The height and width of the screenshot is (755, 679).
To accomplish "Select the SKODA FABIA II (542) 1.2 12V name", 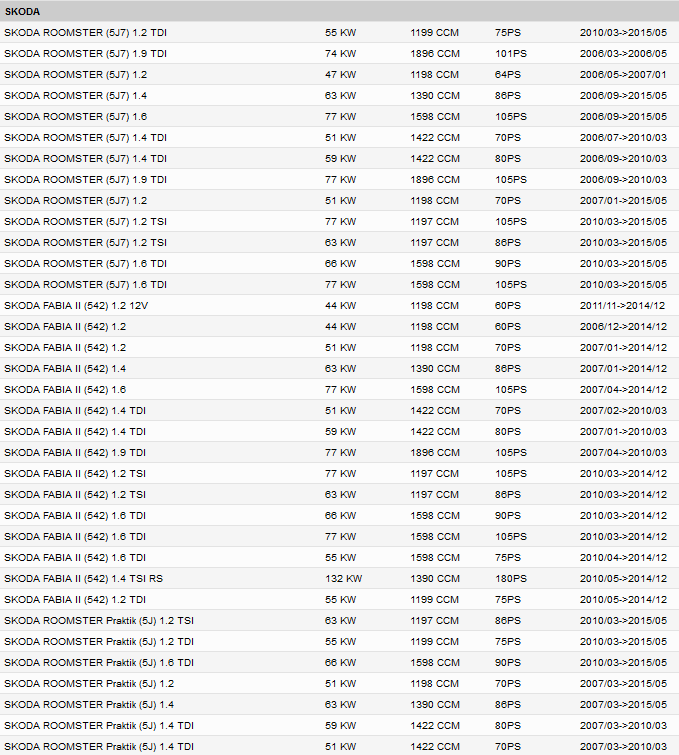I will (x=76, y=306).
